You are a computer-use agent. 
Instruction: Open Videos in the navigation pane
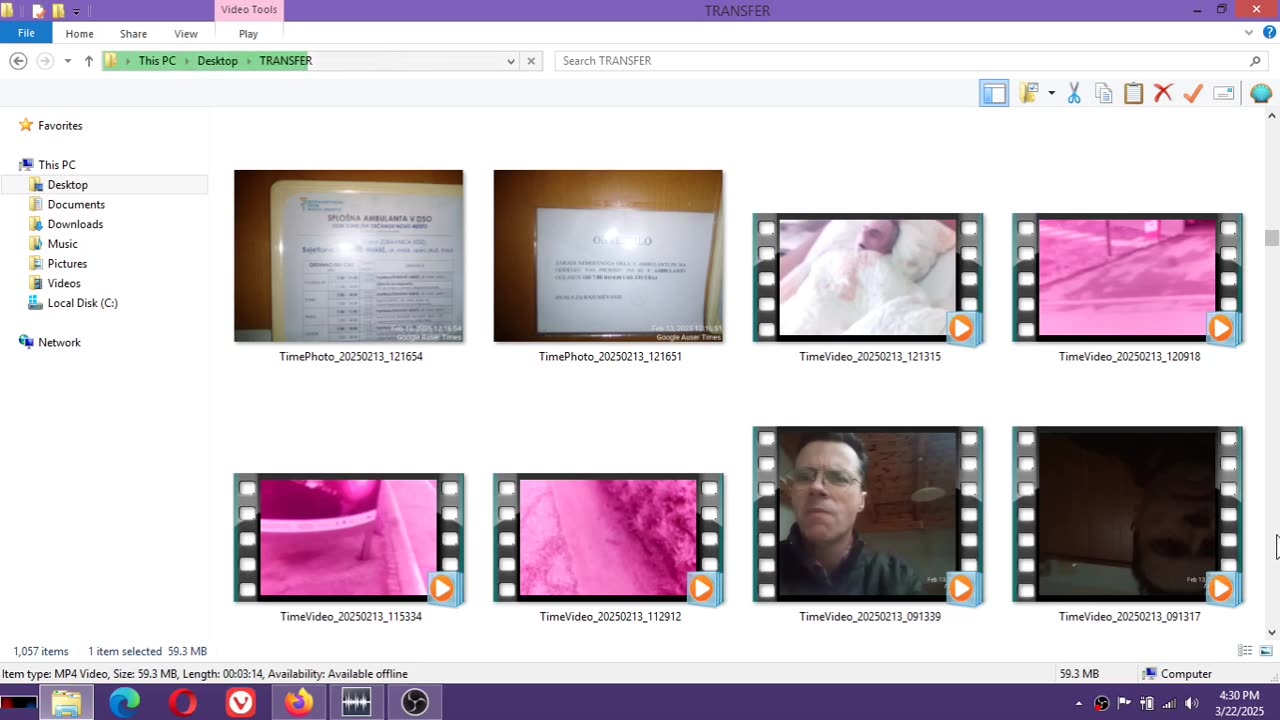tap(64, 284)
